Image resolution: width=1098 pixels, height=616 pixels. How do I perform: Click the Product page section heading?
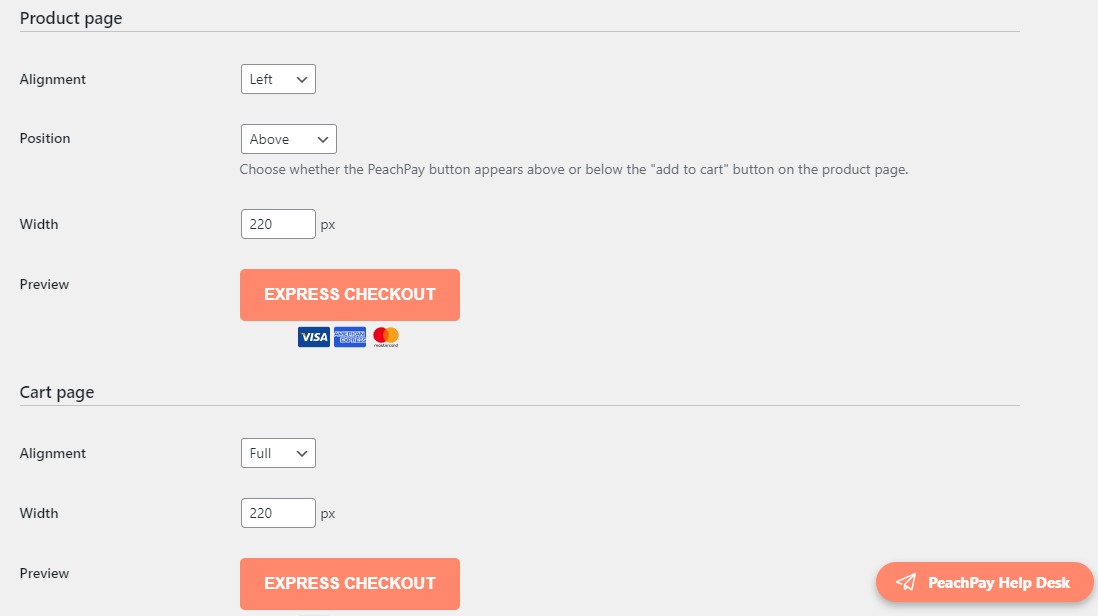[x=71, y=18]
